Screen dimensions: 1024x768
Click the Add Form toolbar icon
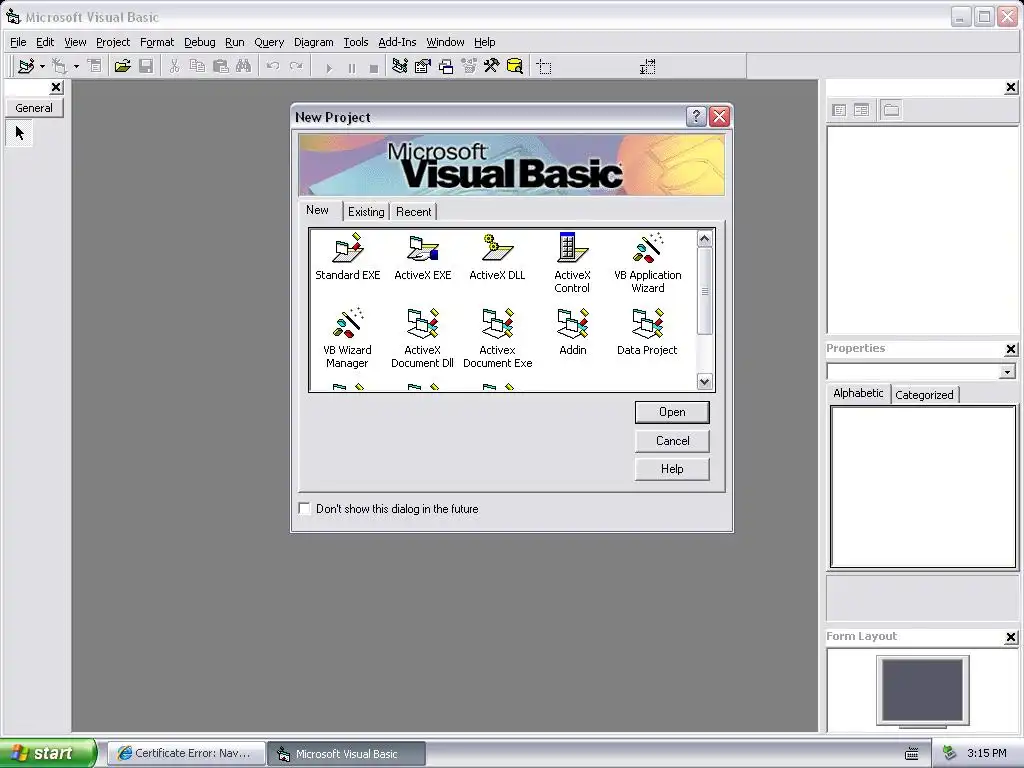coord(59,67)
